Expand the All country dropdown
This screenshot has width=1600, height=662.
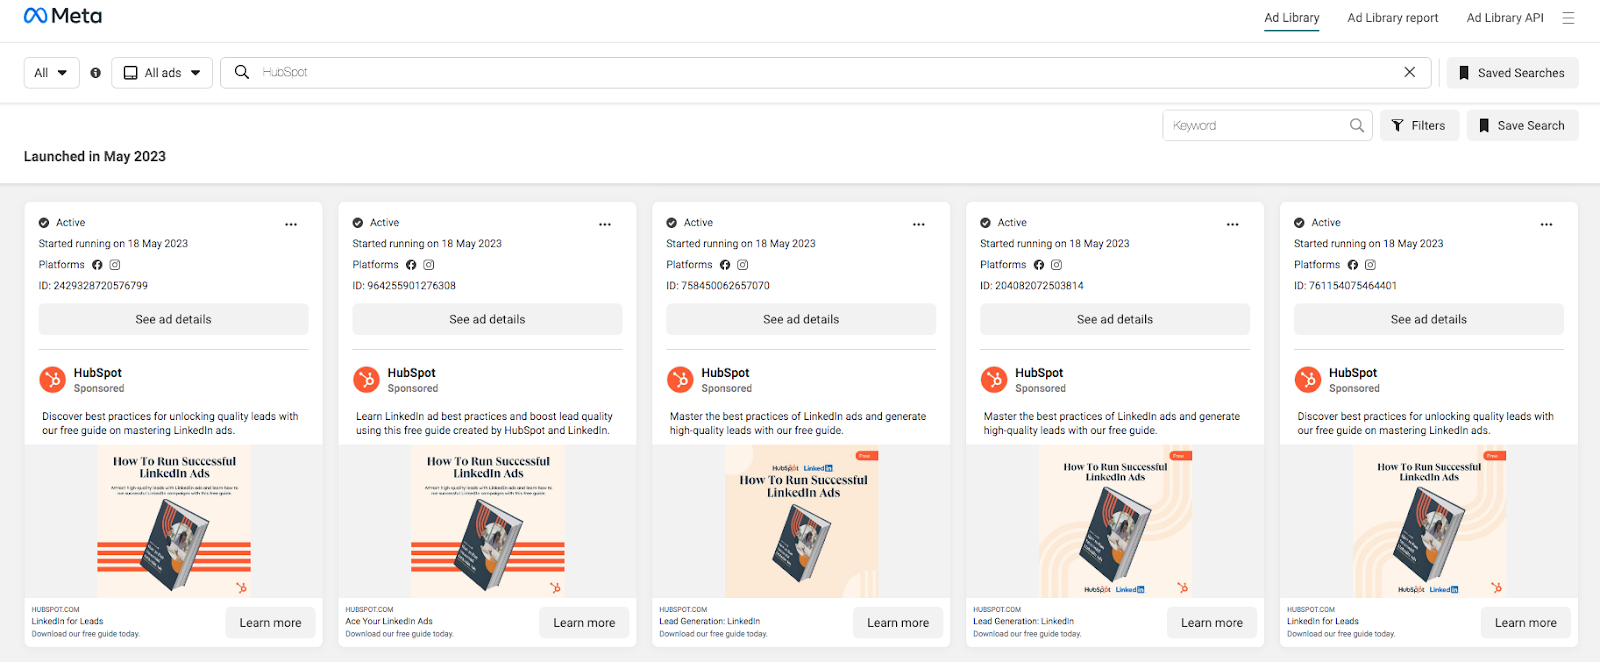click(x=51, y=73)
